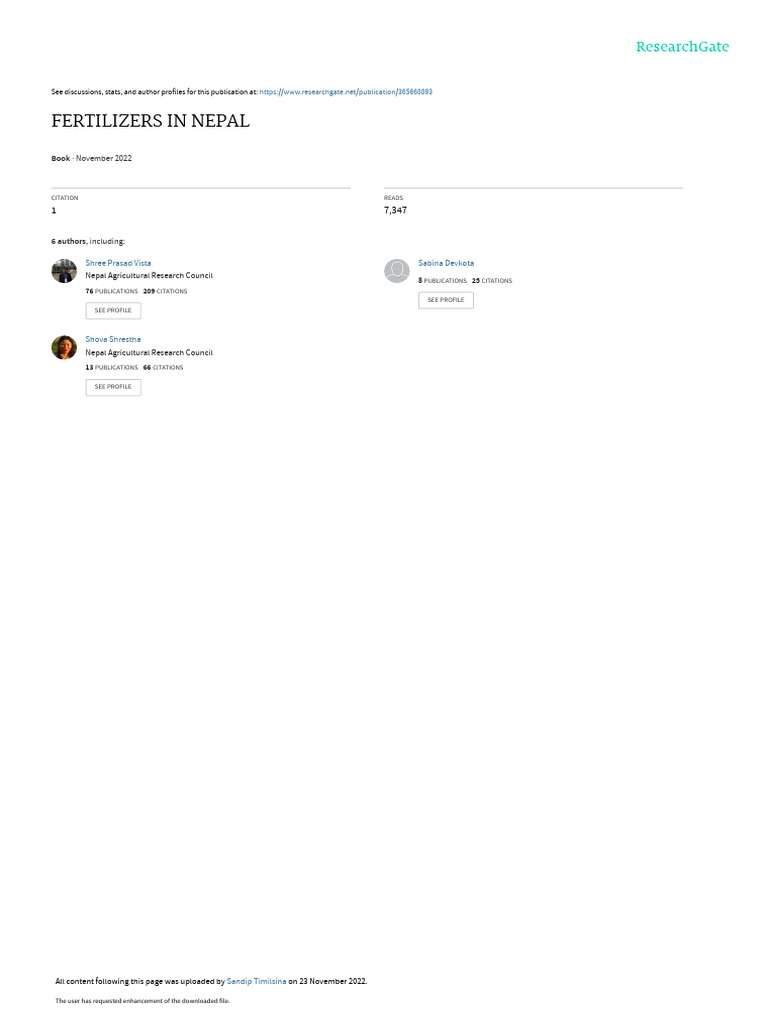This screenshot has height=1024, width=768.
Task: Click the ResearchGate logo
Action: [682, 46]
